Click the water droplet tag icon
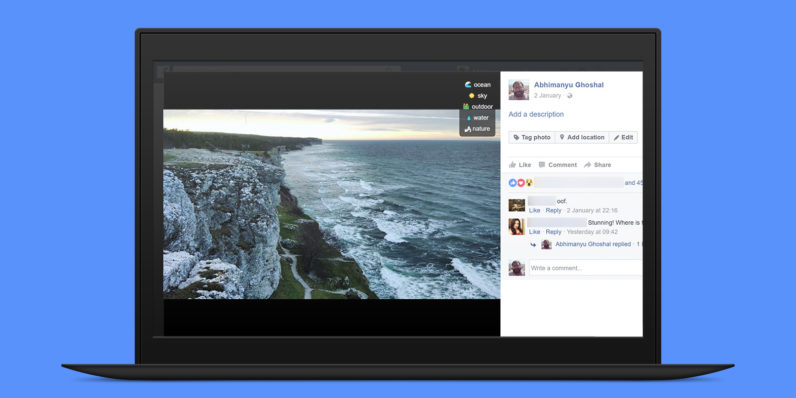This screenshot has width=796, height=398. tap(469, 118)
